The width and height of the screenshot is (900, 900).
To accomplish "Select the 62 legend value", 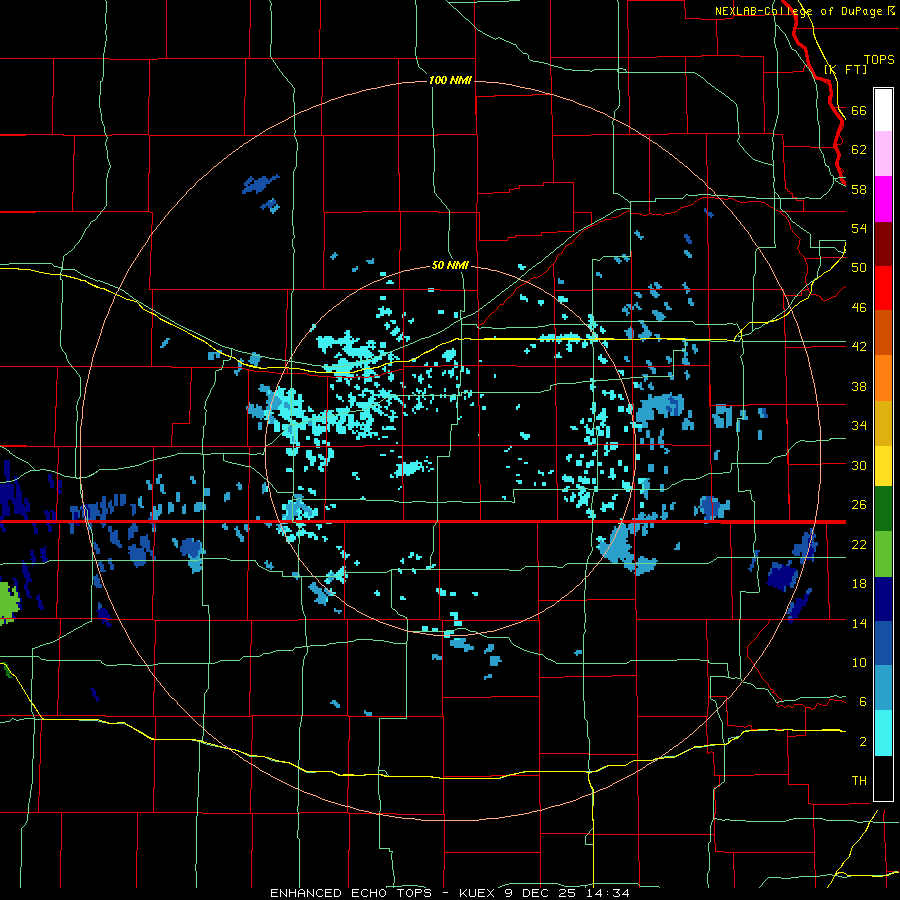I will click(859, 150).
